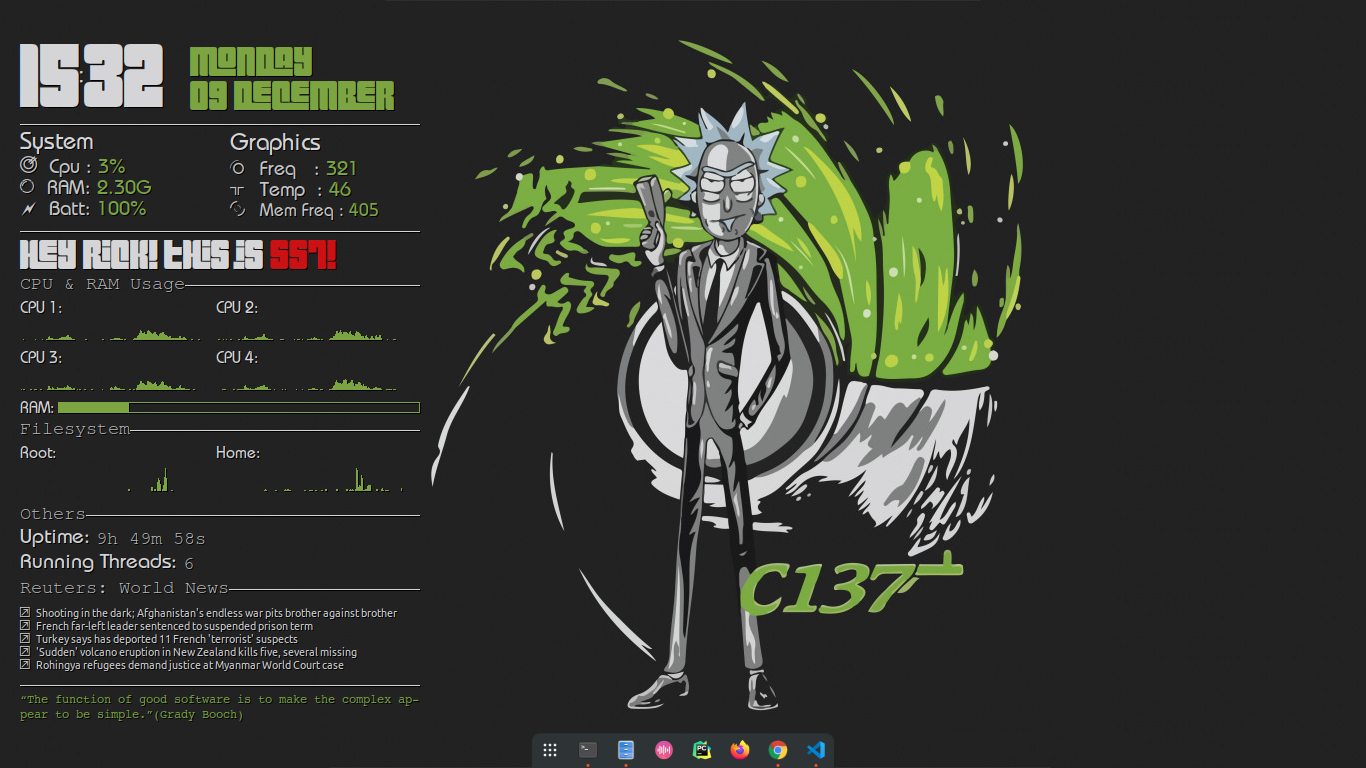This screenshot has height=768, width=1366.
Task: Open the pink sound waveform app
Action: [664, 750]
